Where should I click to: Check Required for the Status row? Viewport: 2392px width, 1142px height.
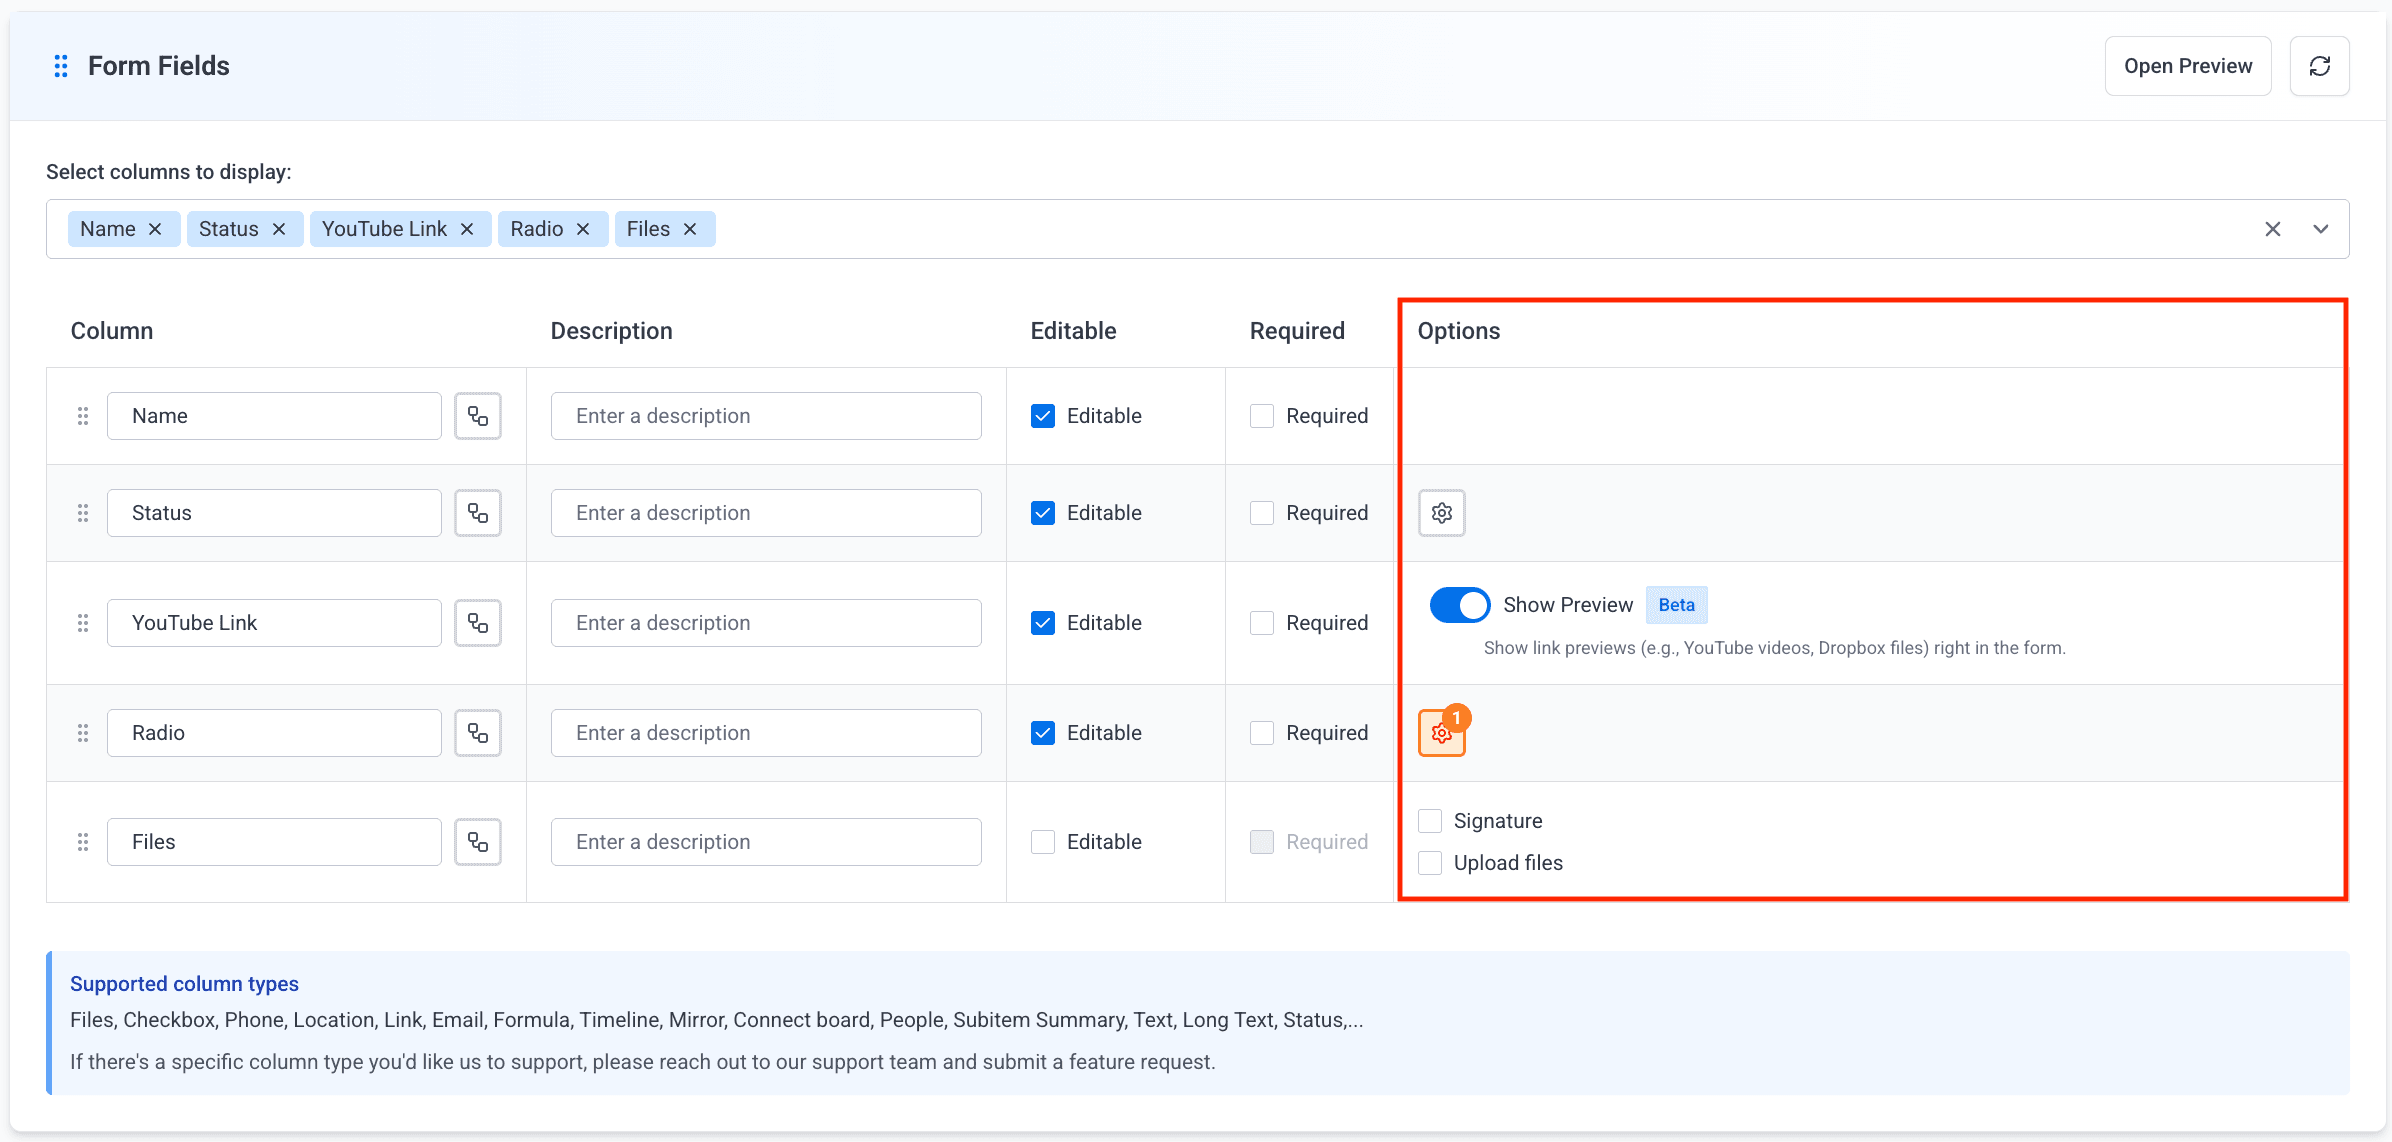[x=1262, y=513]
